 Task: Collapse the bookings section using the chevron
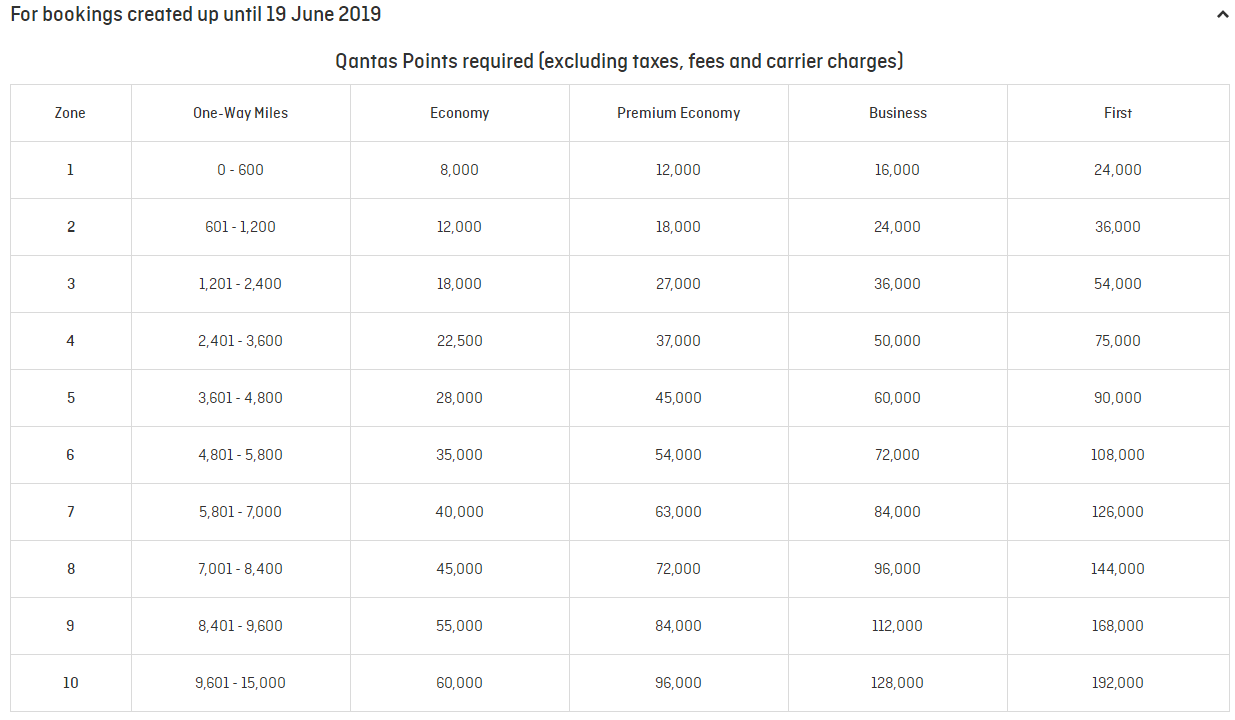coord(1222,15)
